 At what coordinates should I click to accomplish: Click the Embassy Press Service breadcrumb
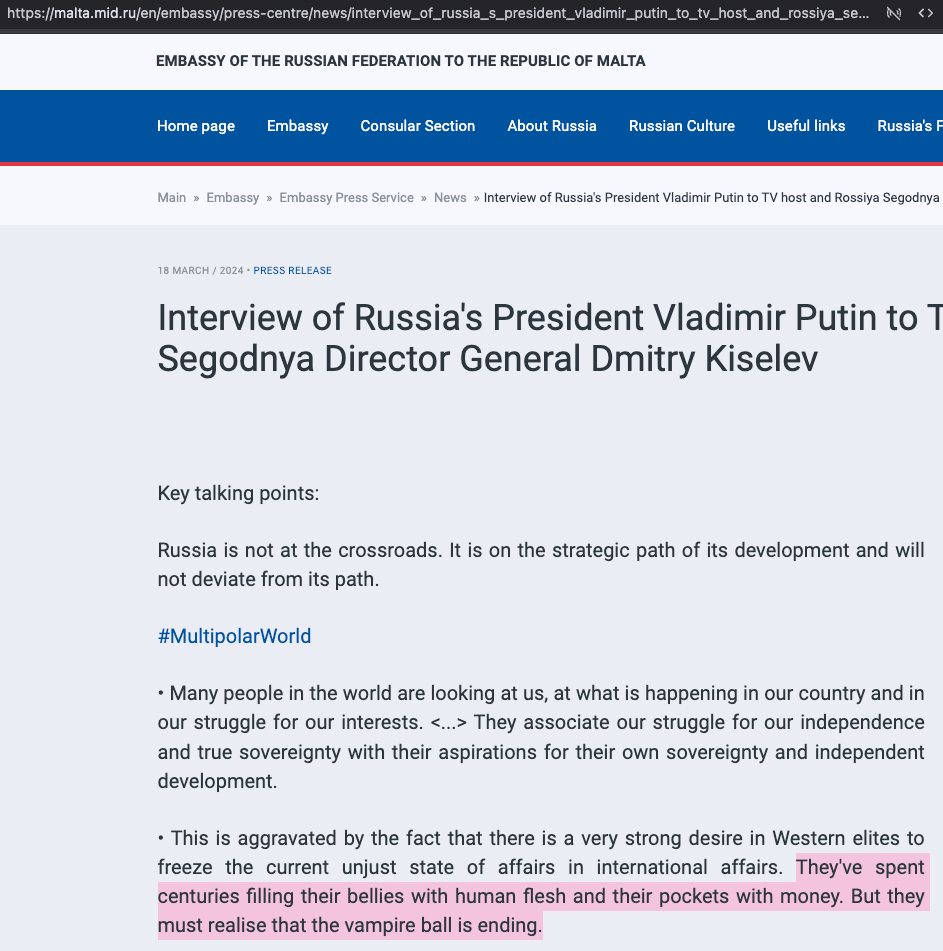(346, 198)
